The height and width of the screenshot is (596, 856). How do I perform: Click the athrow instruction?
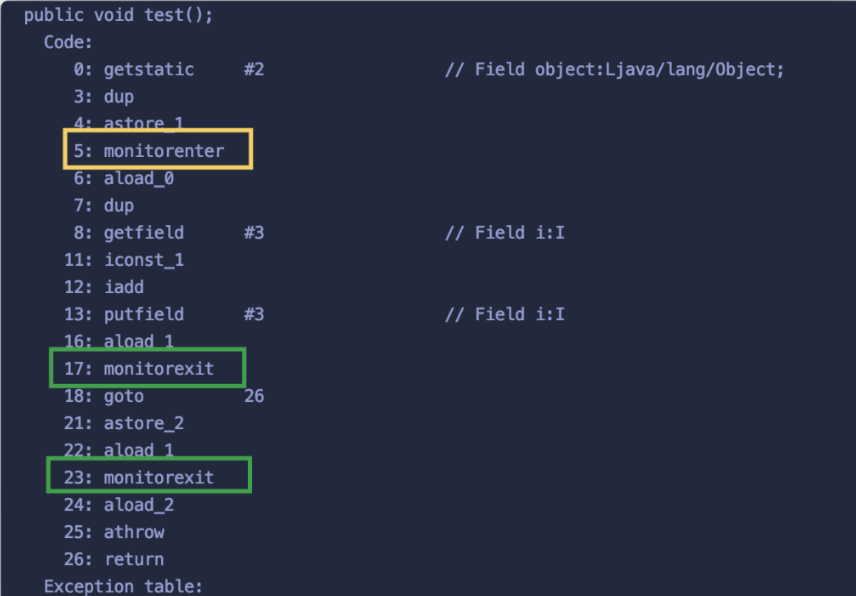tap(114, 532)
